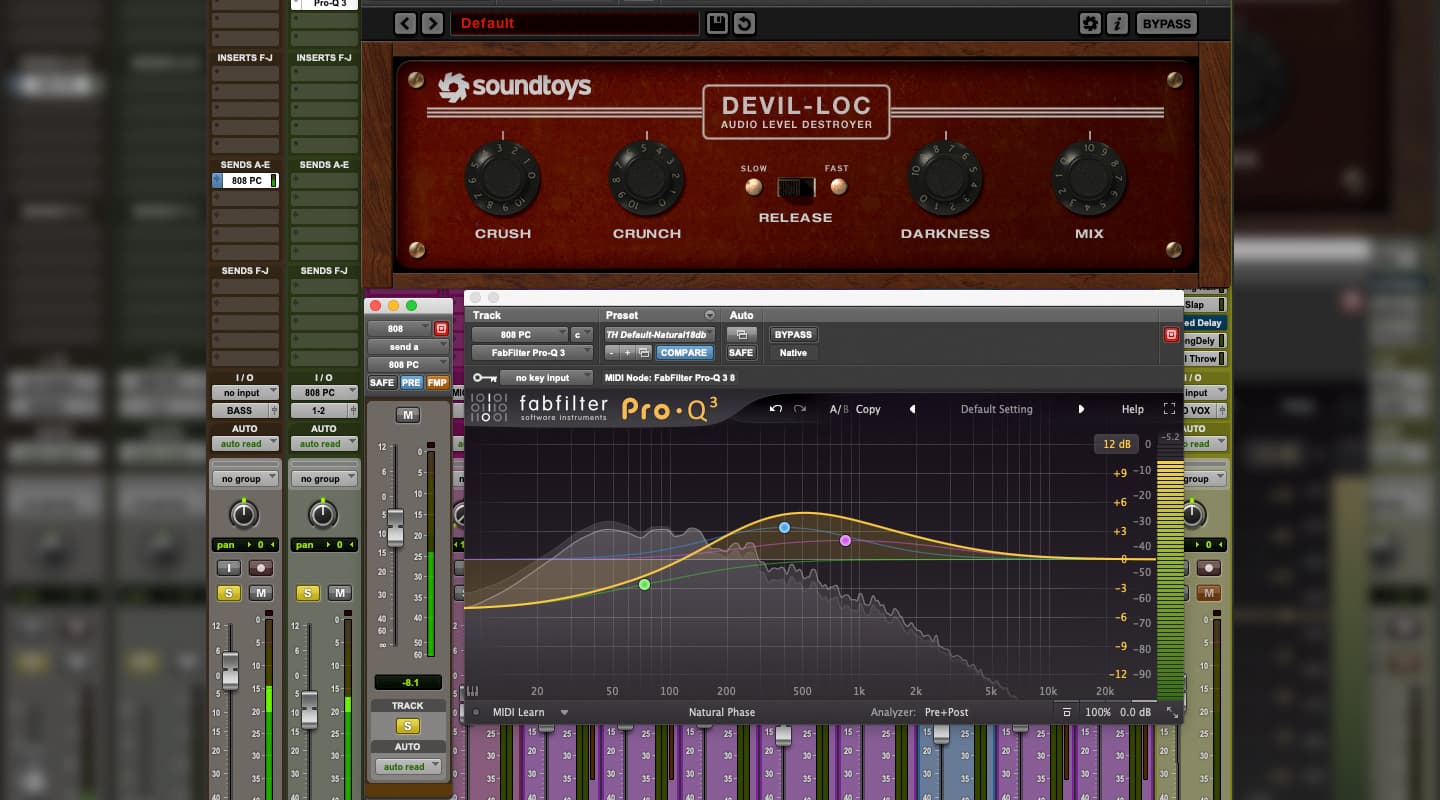Click the Pro-Q 3 output options icon
Screen dimensions: 1440x800
[1067, 712]
